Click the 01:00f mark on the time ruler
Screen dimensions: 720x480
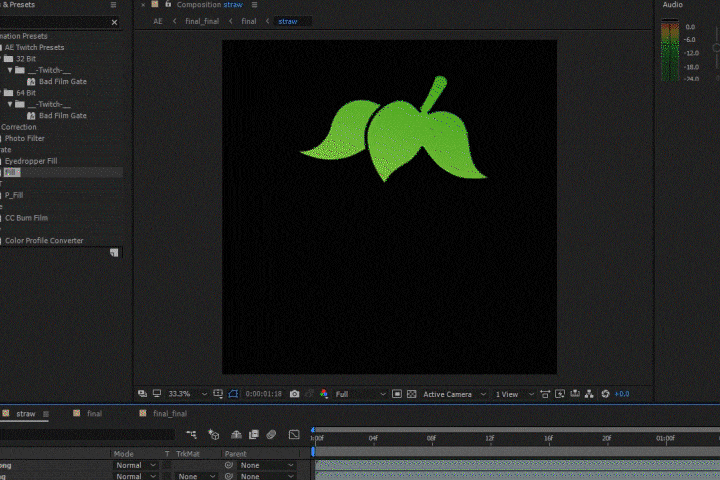[665, 438]
